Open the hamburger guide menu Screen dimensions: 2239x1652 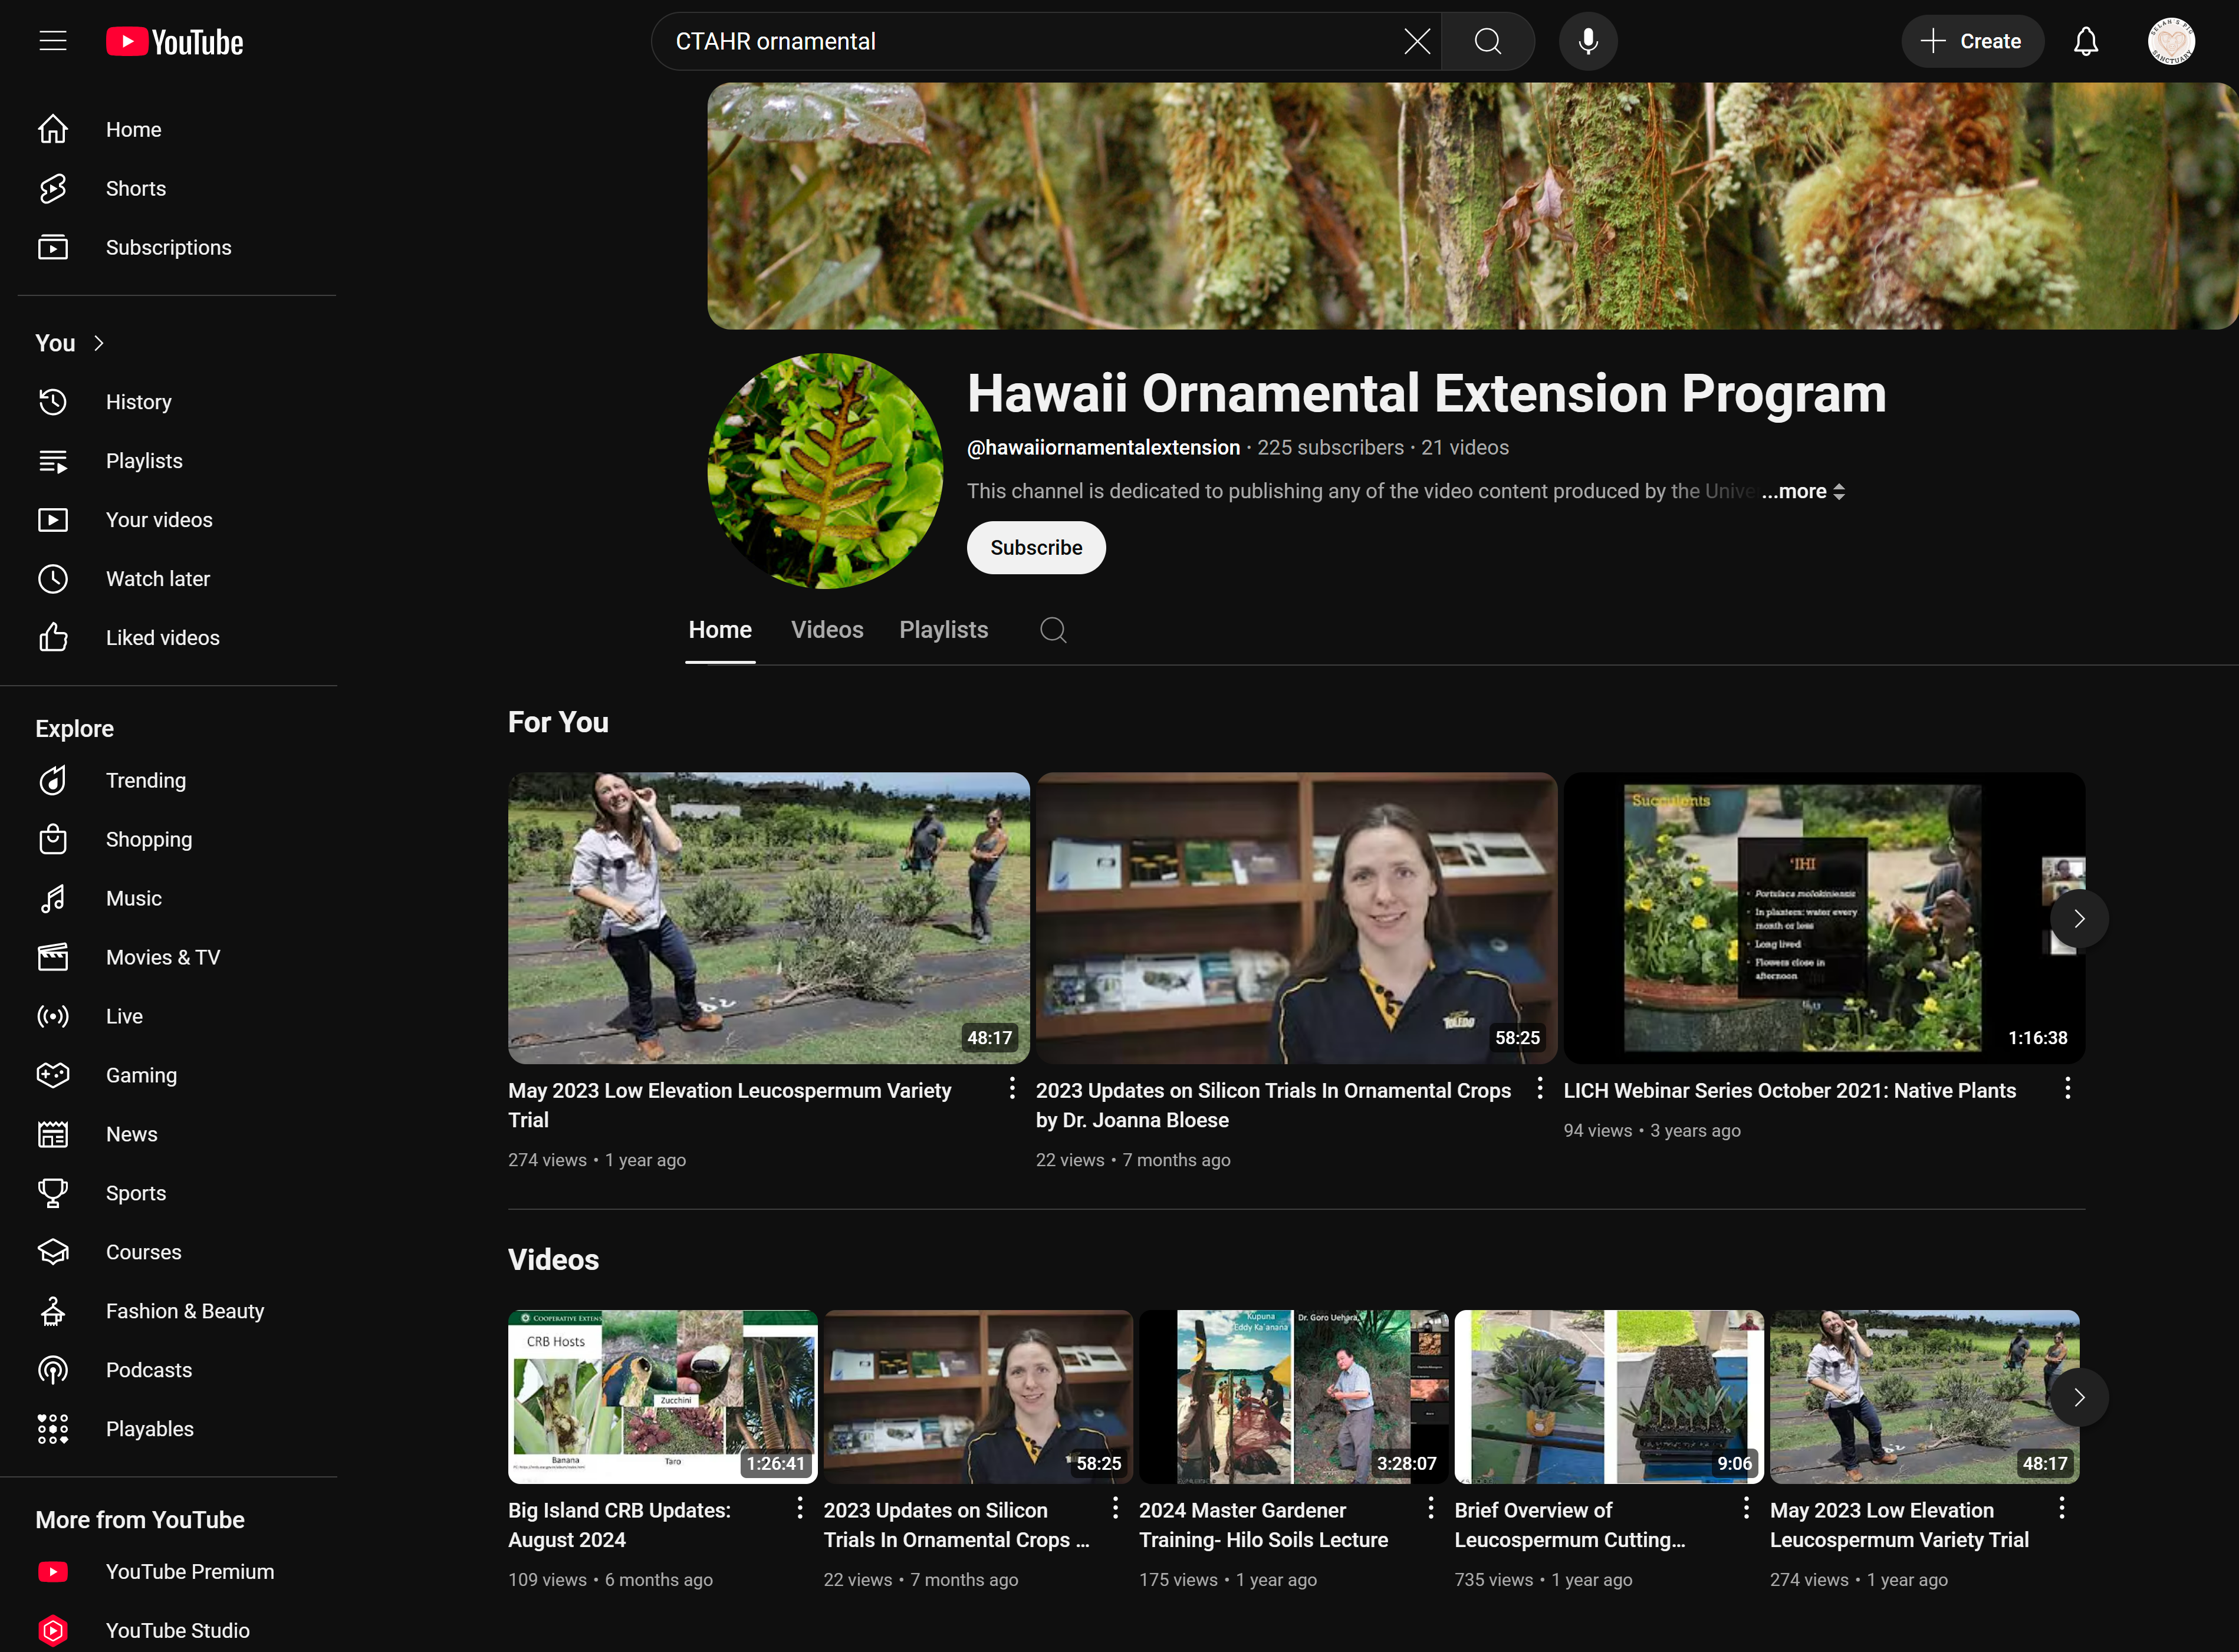tap(53, 41)
